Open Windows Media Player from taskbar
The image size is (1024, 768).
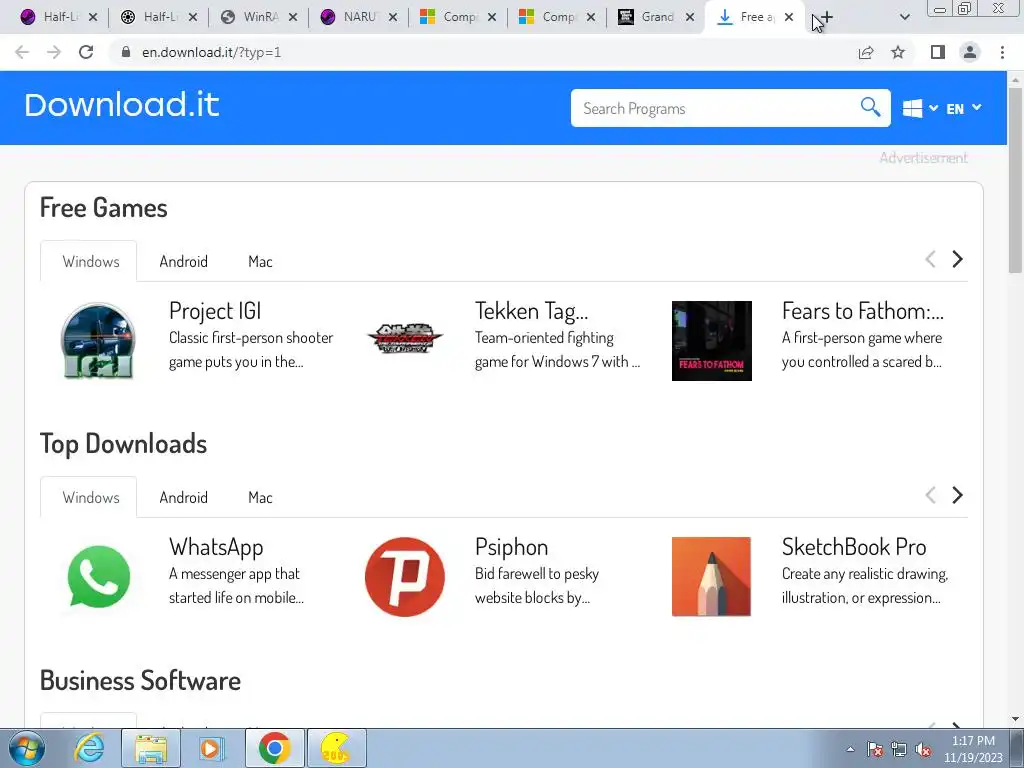[210, 748]
